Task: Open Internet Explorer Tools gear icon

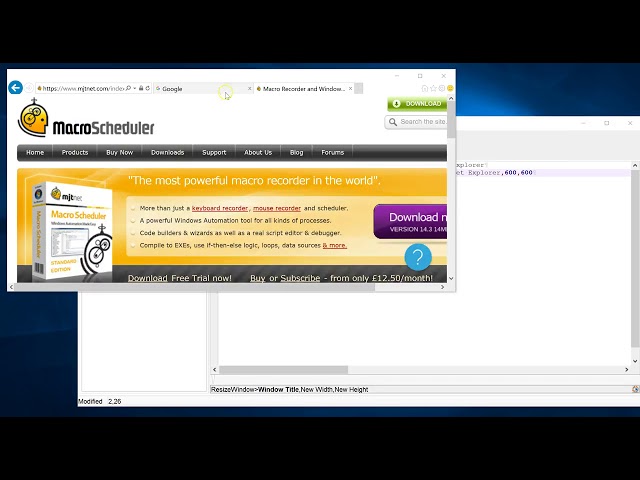Action: (442, 88)
